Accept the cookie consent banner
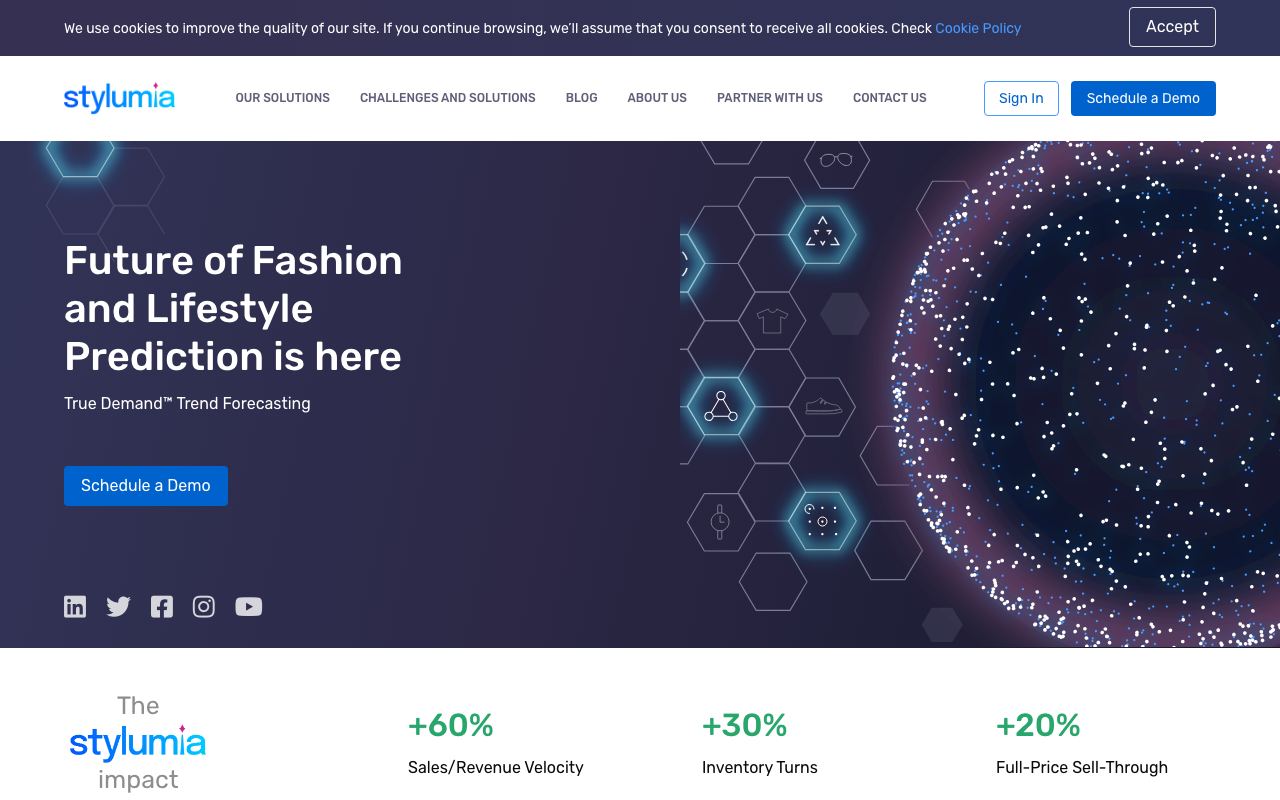The width and height of the screenshot is (1280, 800). 1172,27
